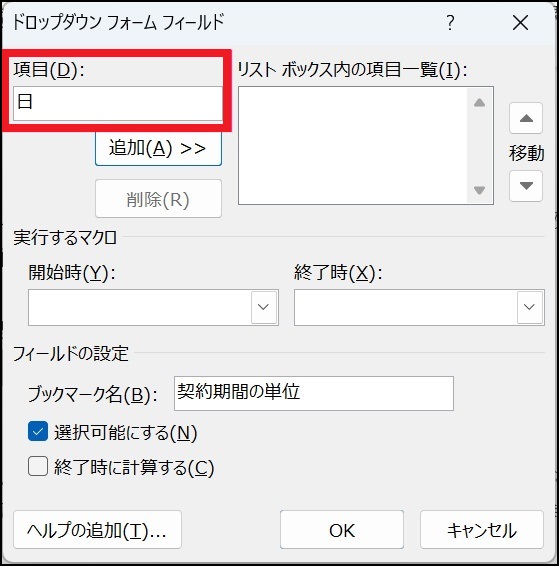Open the 終了時(X) macro dropdown
This screenshot has height=566, width=559.
tap(529, 307)
